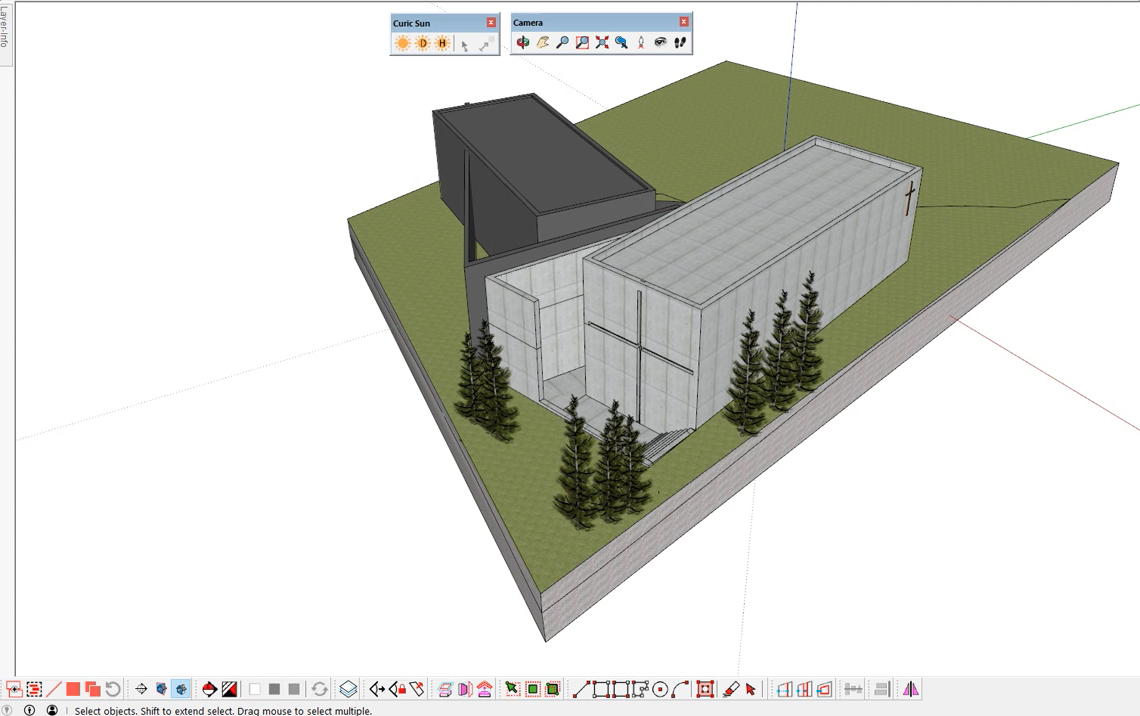Select the Zoom magnifier tool
Screen dimensions: 1140x716
(562, 43)
